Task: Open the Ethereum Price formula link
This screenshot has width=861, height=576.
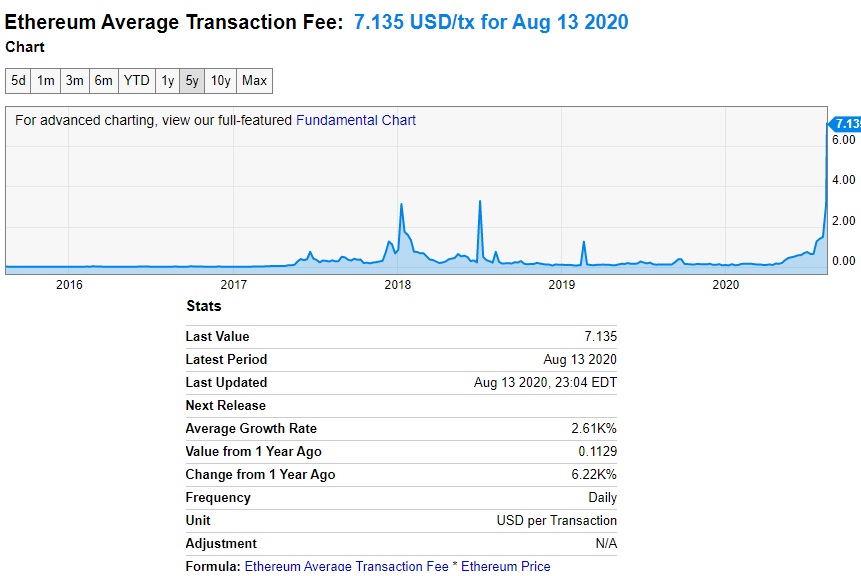Action: point(506,566)
